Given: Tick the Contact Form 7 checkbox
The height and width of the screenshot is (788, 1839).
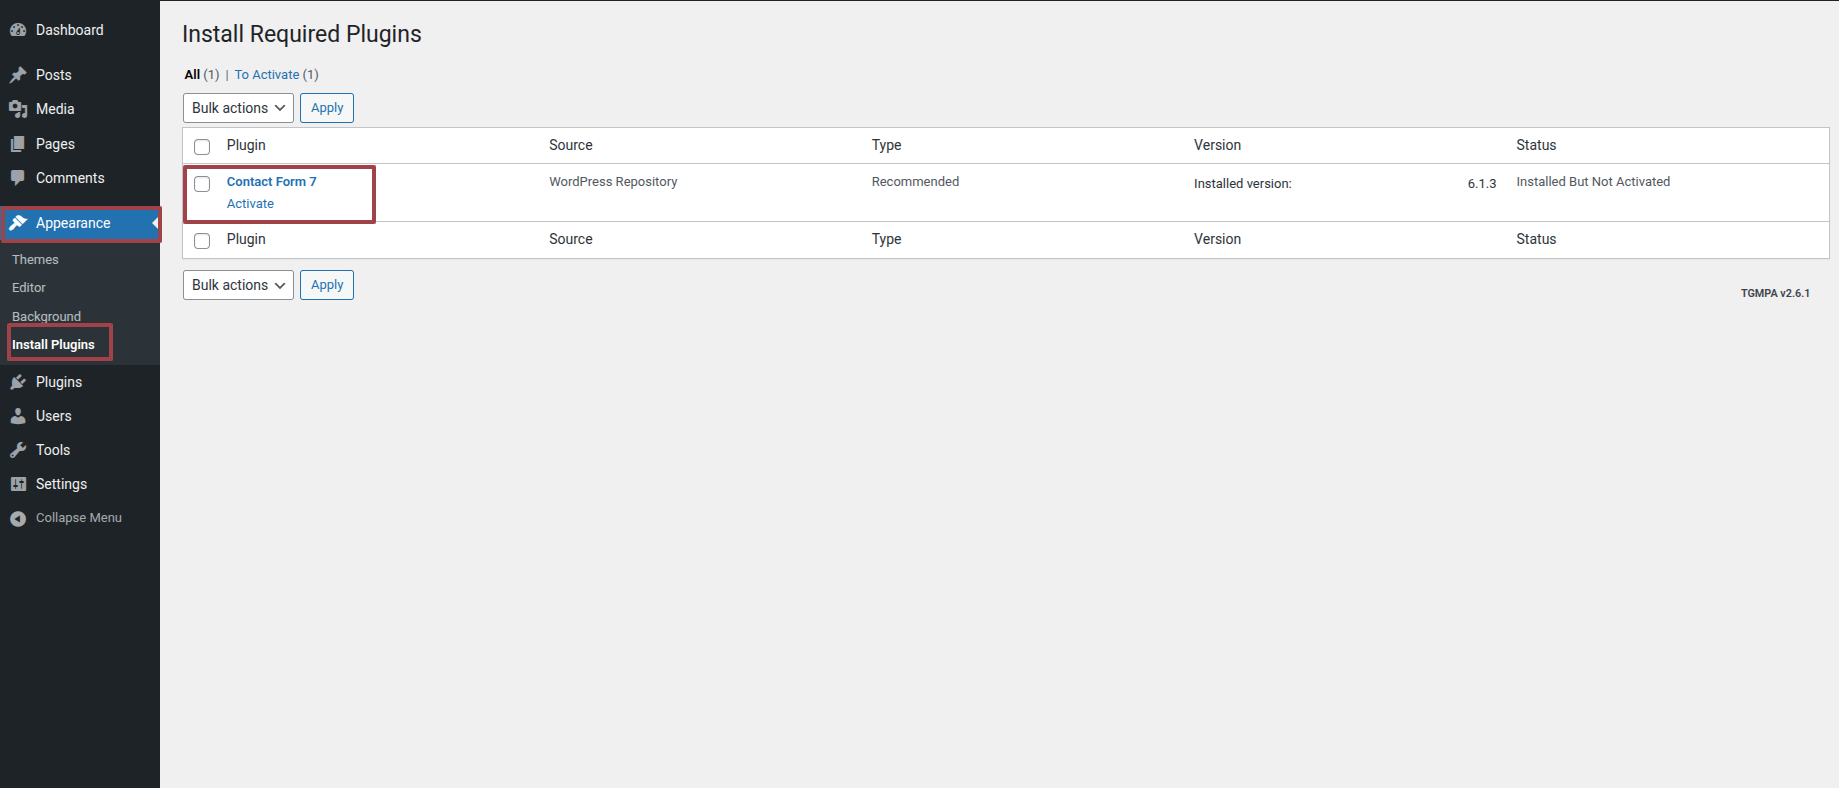Looking at the screenshot, I should [202, 184].
